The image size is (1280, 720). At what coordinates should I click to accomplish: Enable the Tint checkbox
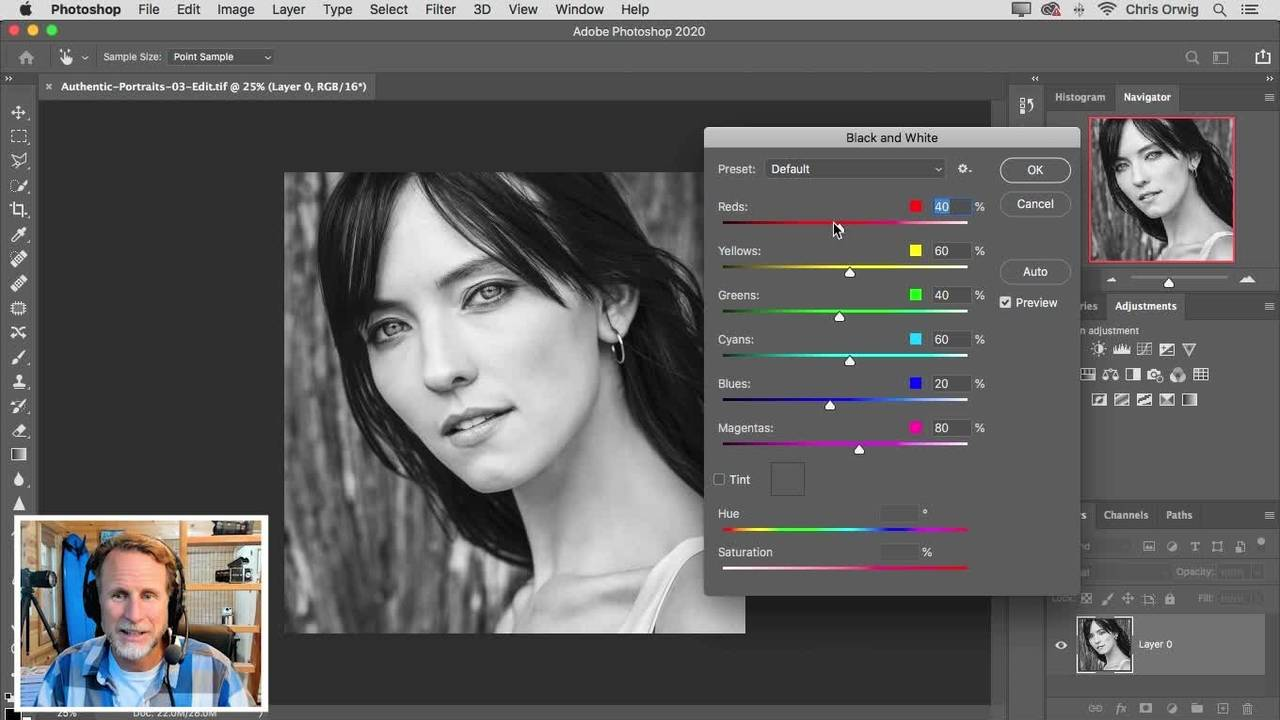click(x=719, y=480)
